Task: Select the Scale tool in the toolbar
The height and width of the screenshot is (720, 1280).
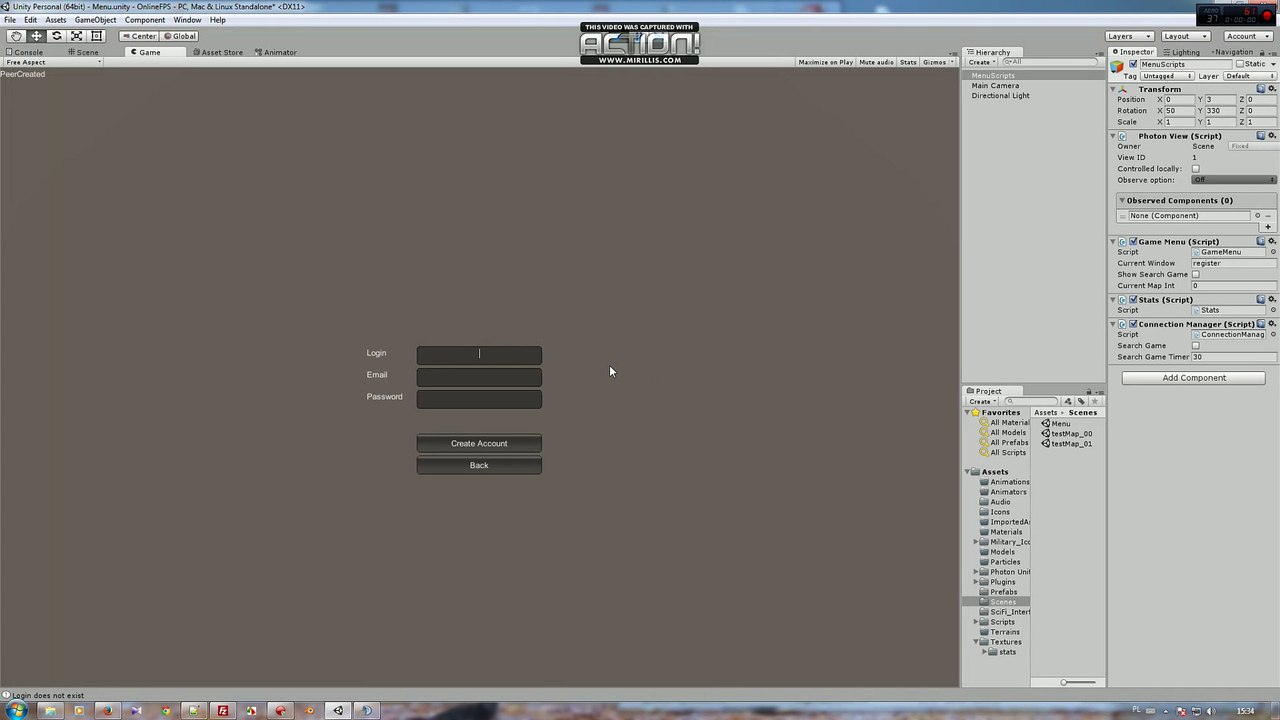Action: point(76,36)
